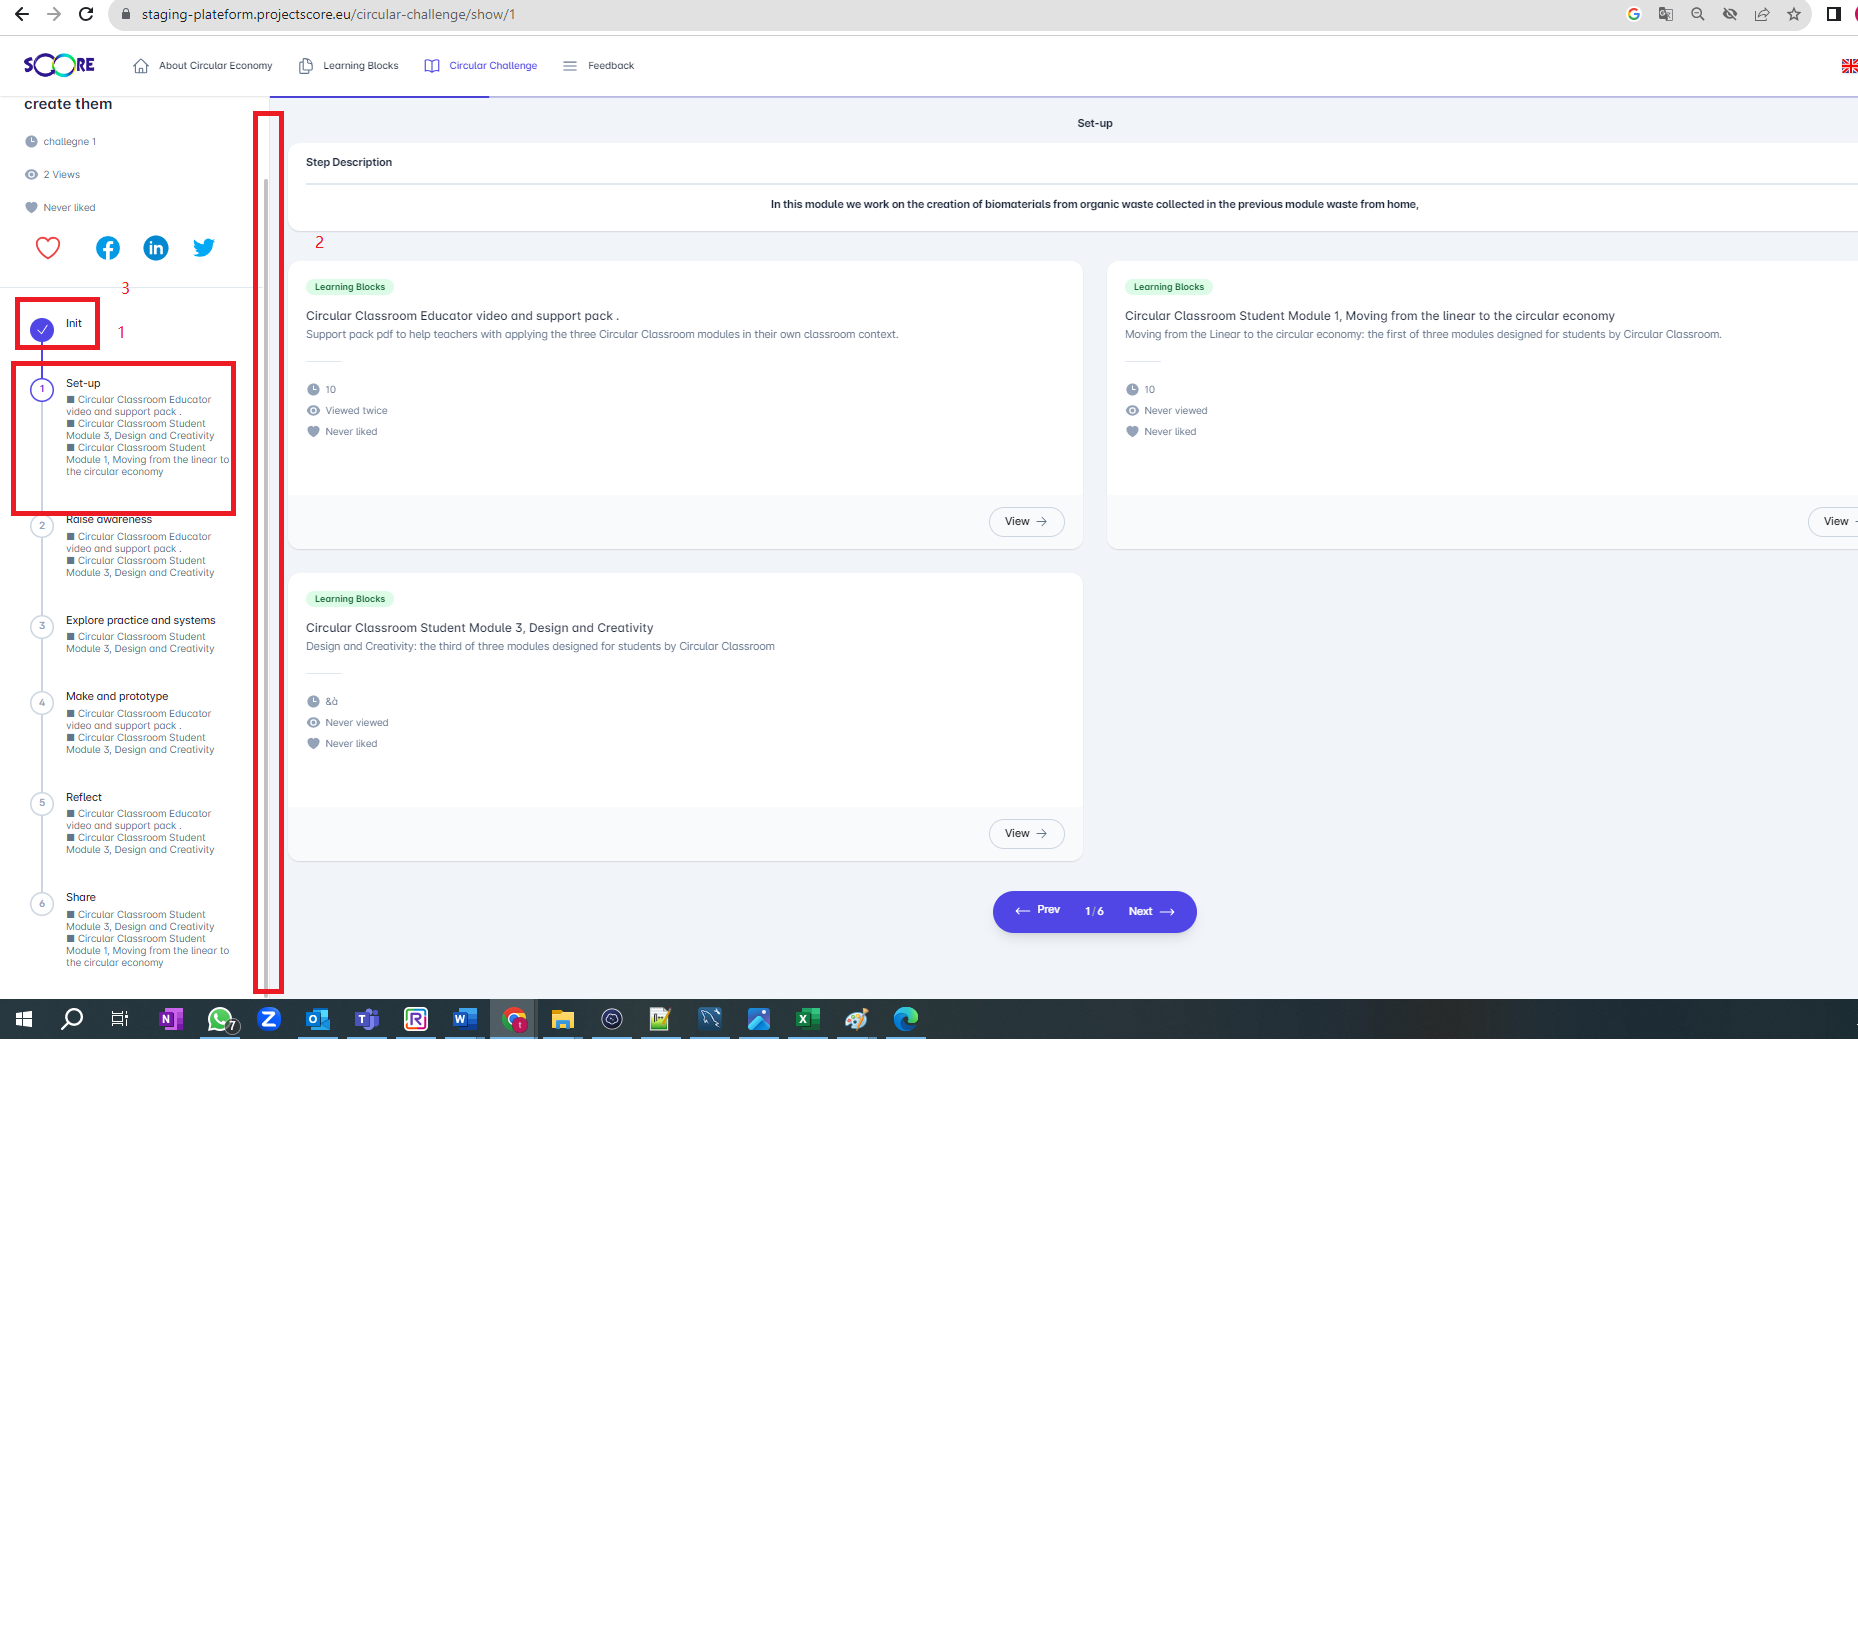Select the completed Init step checkmark

(42, 329)
